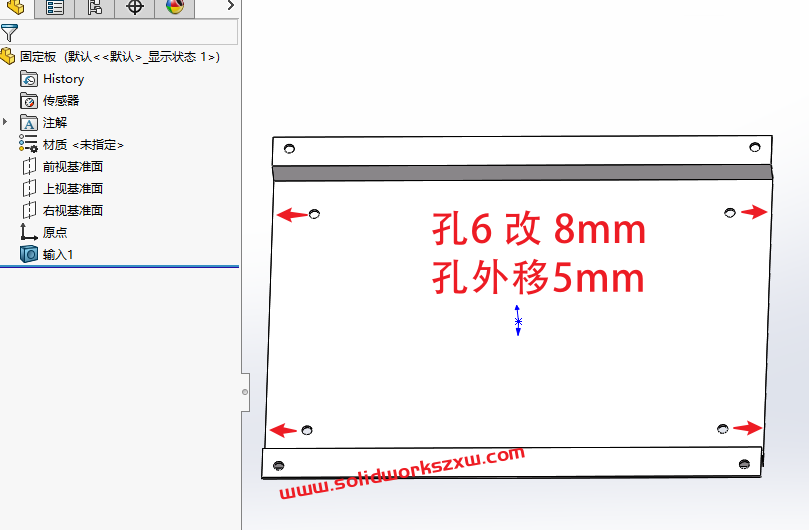The image size is (809, 530).
Task: Select the 传感器 sensors folder
Action: [60, 101]
